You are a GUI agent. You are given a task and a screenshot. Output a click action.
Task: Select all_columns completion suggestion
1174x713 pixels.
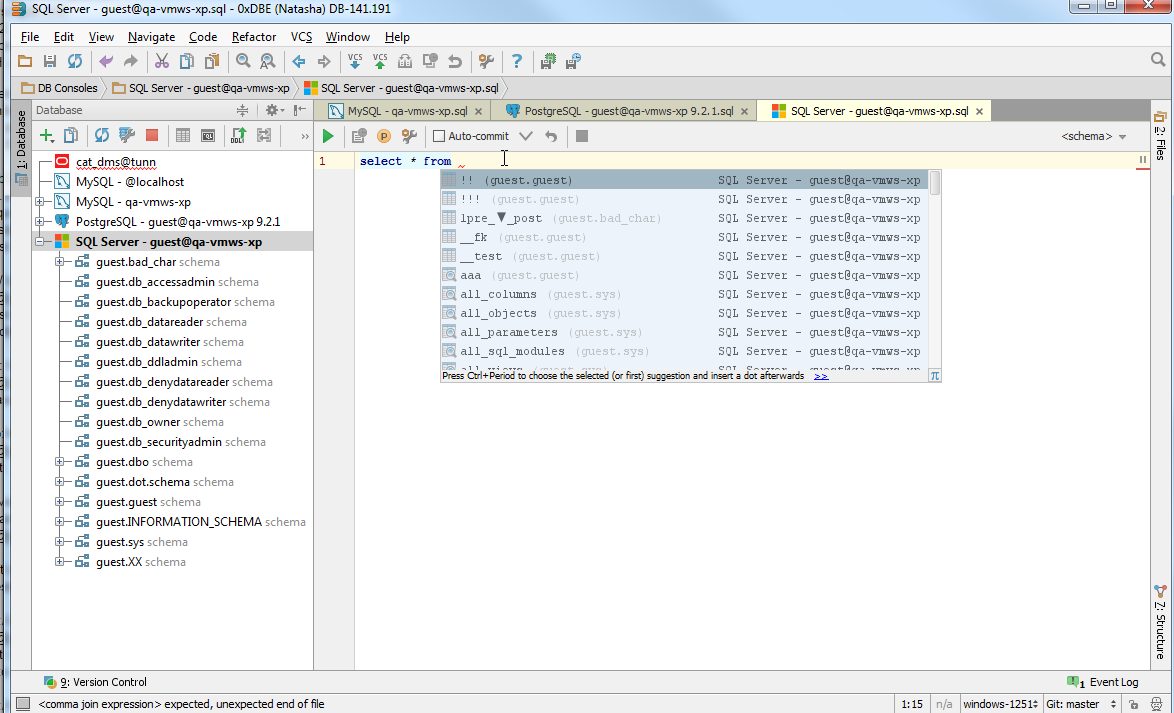click(684, 294)
